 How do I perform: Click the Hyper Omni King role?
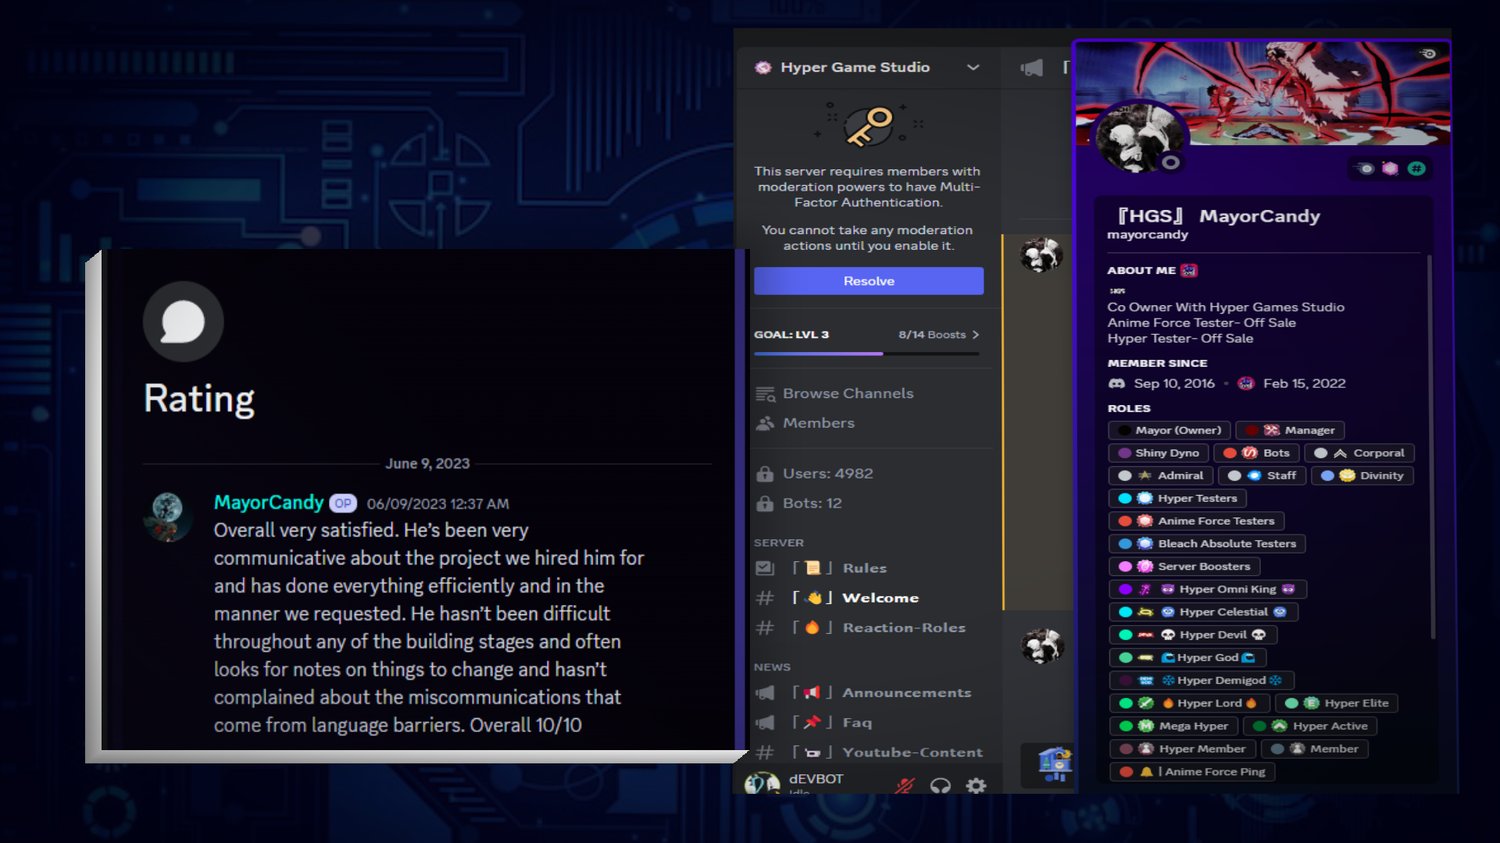pos(1208,589)
